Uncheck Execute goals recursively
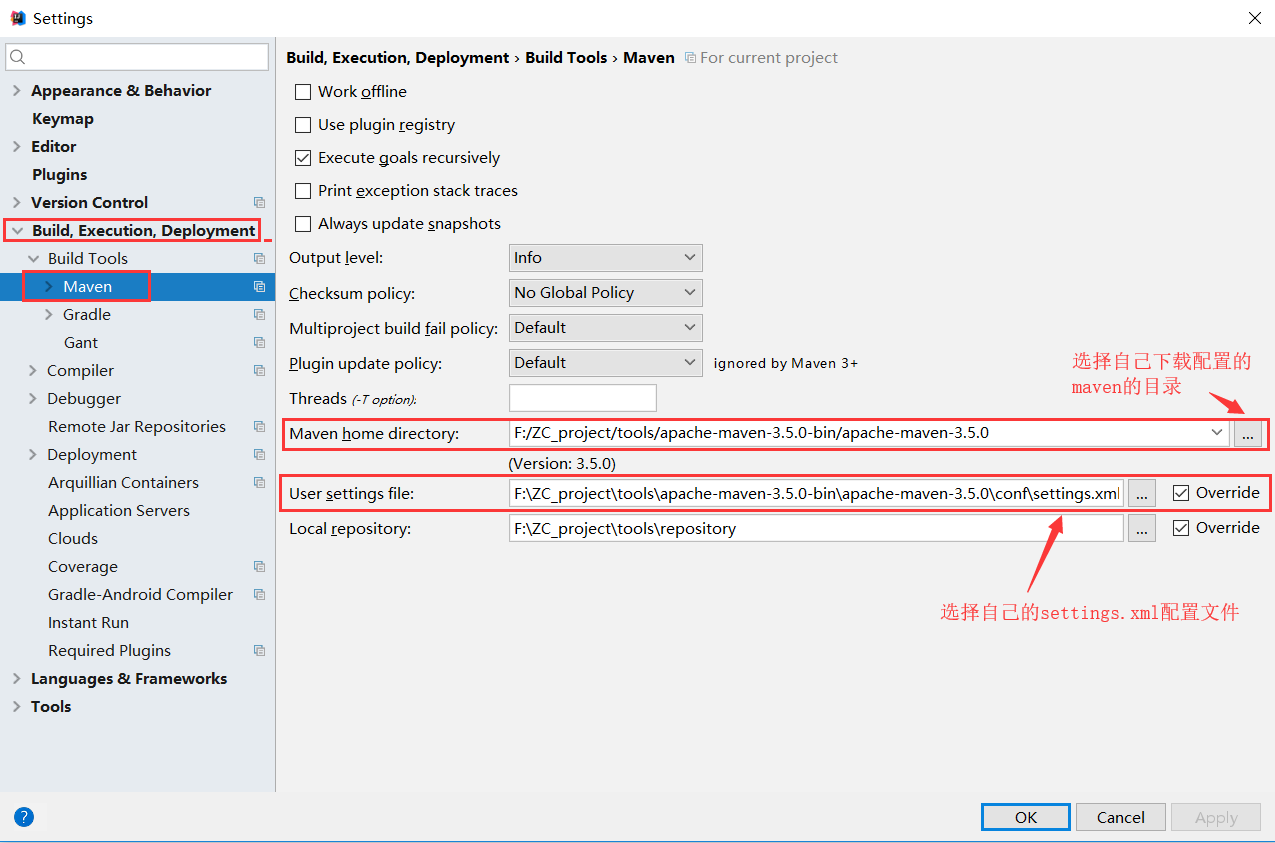 point(303,157)
